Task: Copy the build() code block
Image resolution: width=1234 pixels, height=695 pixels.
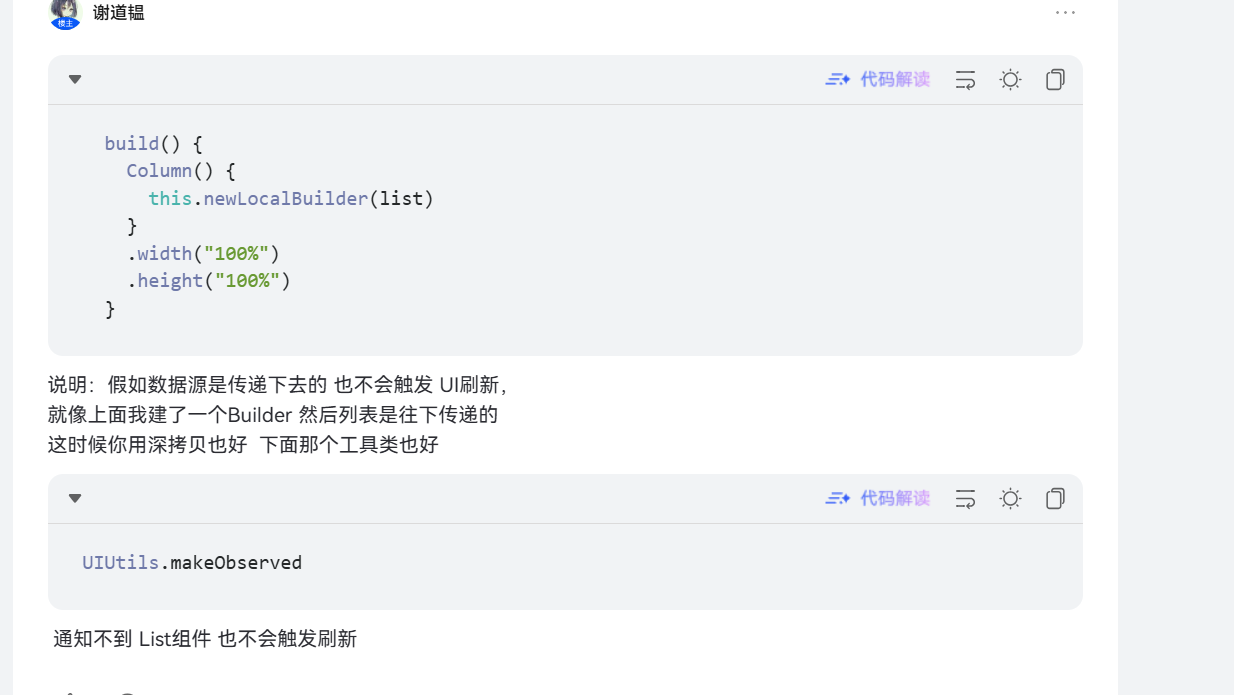Action: click(x=1055, y=79)
